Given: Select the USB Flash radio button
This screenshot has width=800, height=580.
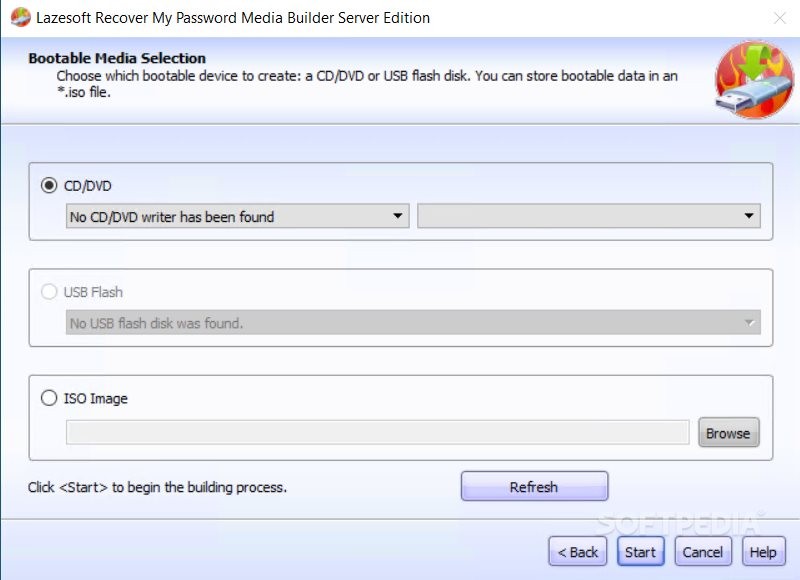Looking at the screenshot, I should point(49,292).
